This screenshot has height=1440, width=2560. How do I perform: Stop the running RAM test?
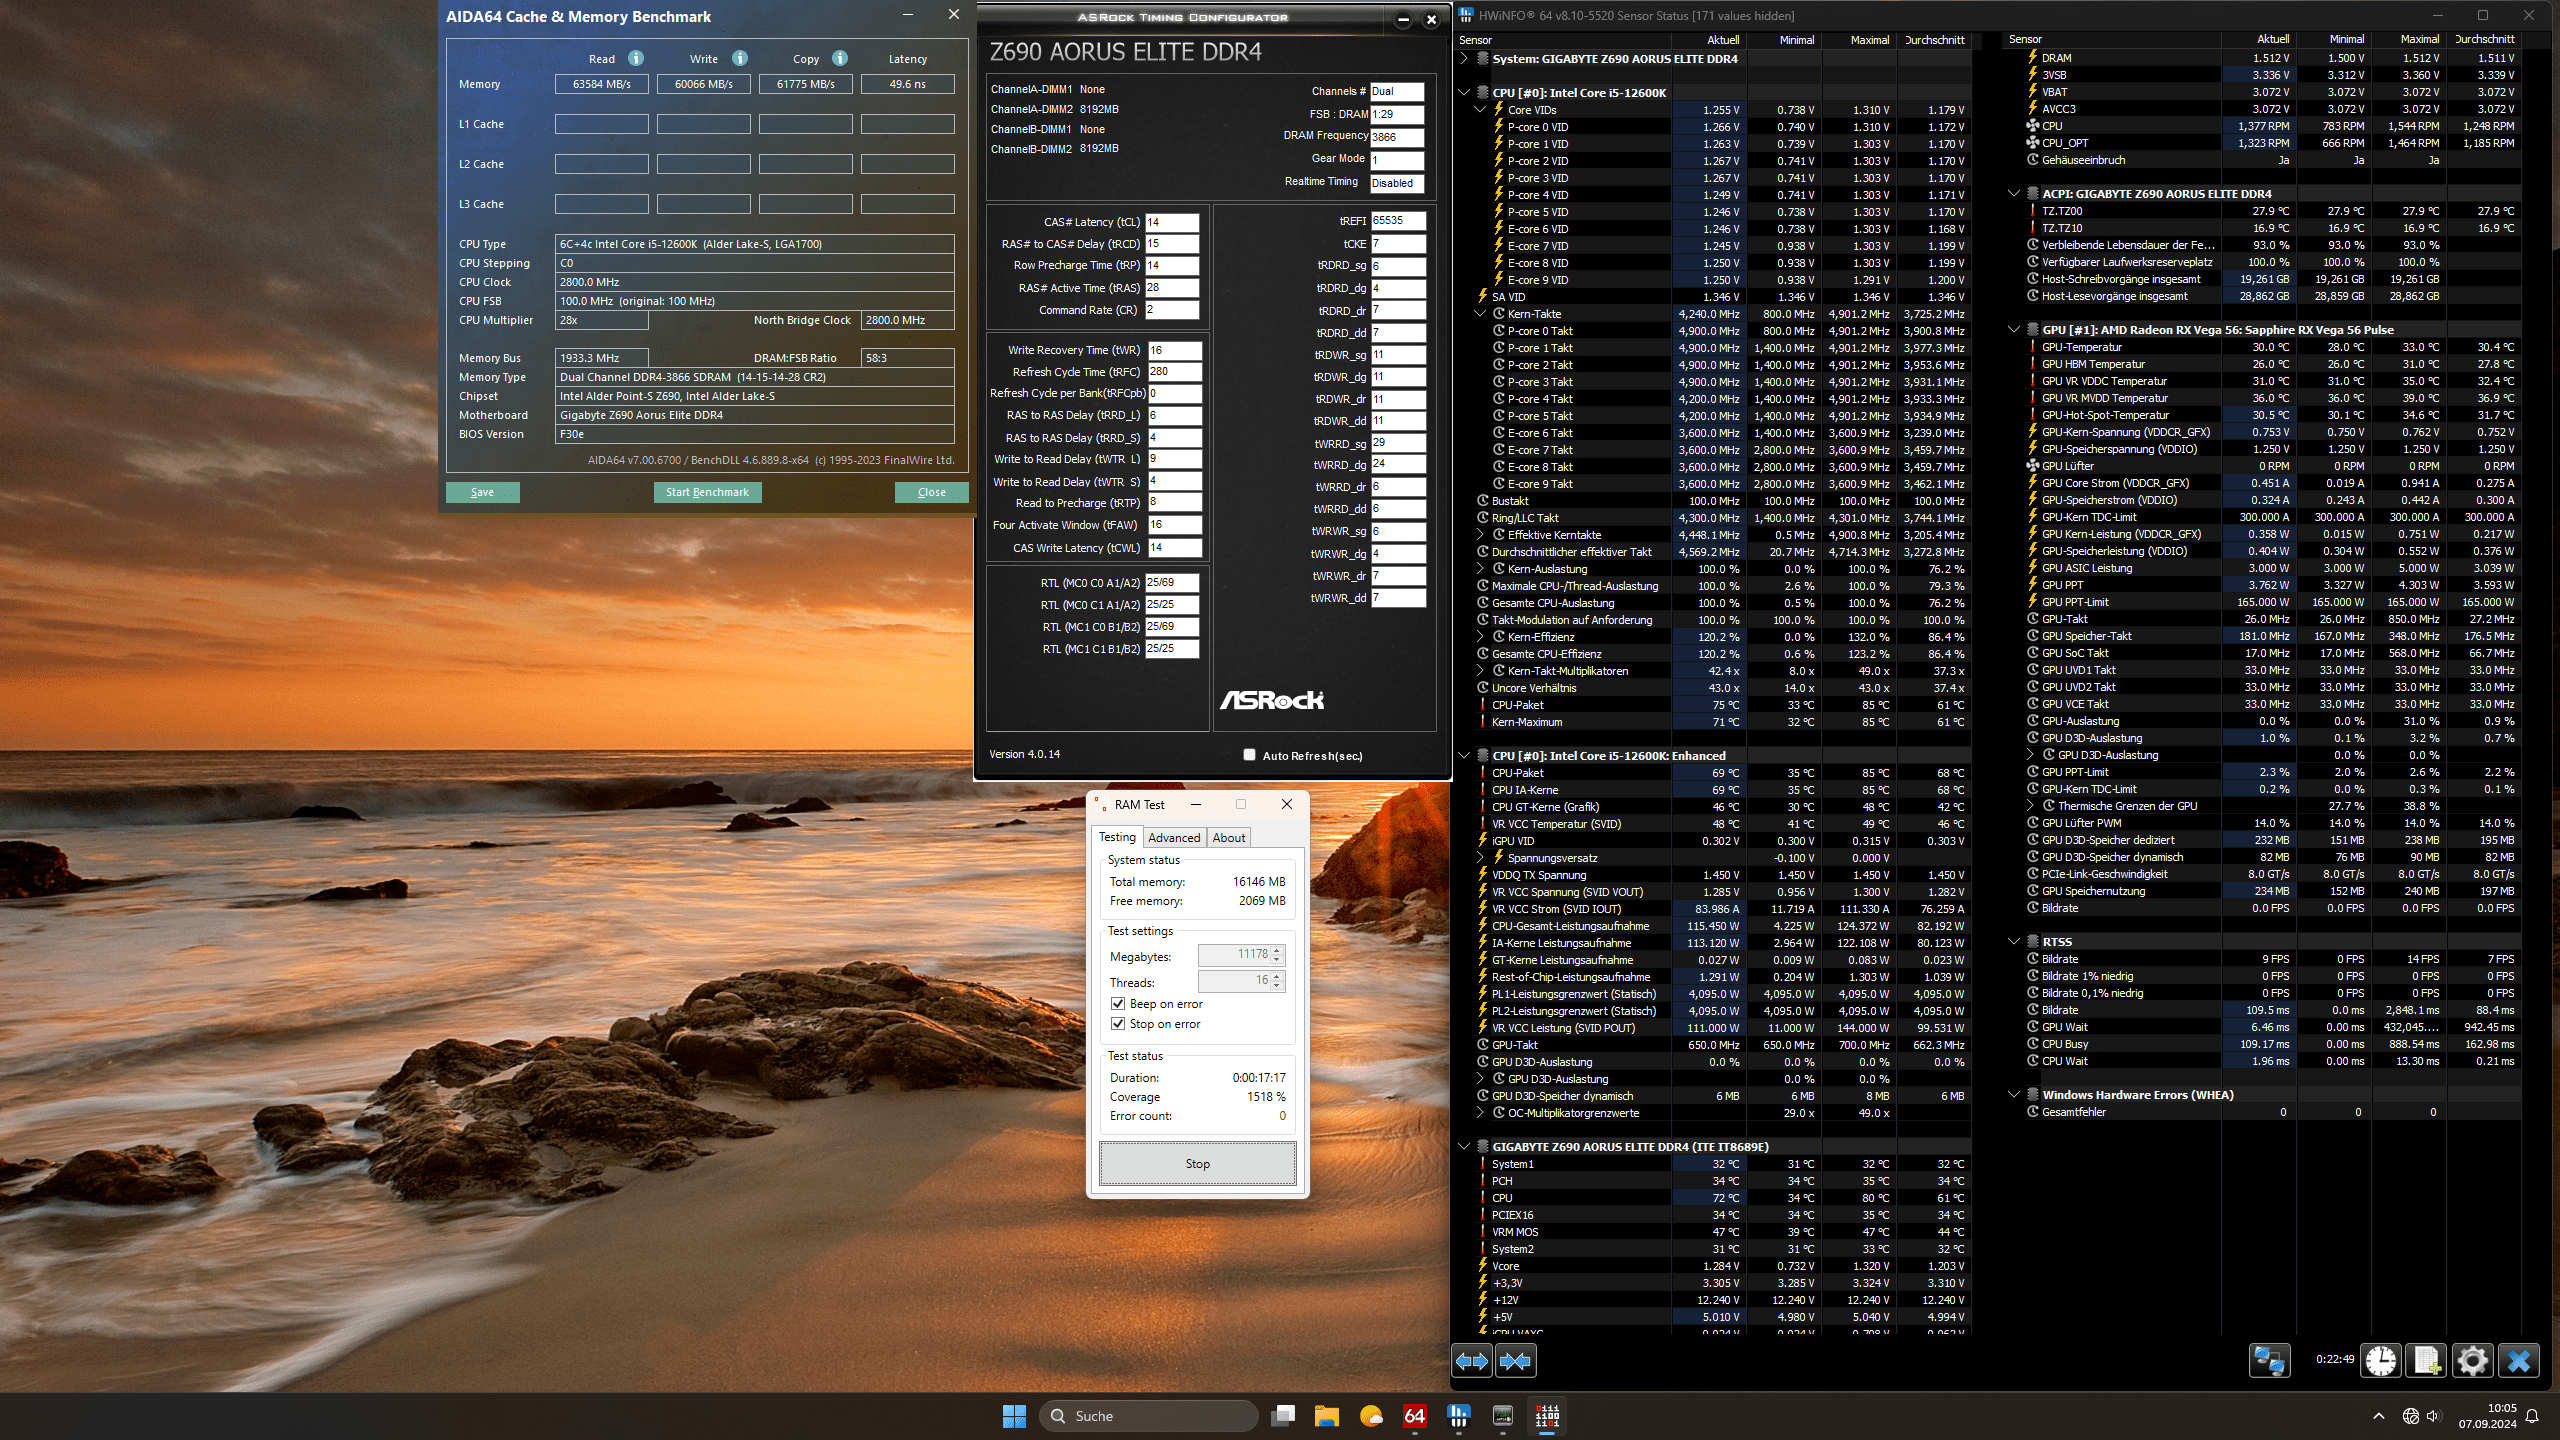point(1197,1164)
